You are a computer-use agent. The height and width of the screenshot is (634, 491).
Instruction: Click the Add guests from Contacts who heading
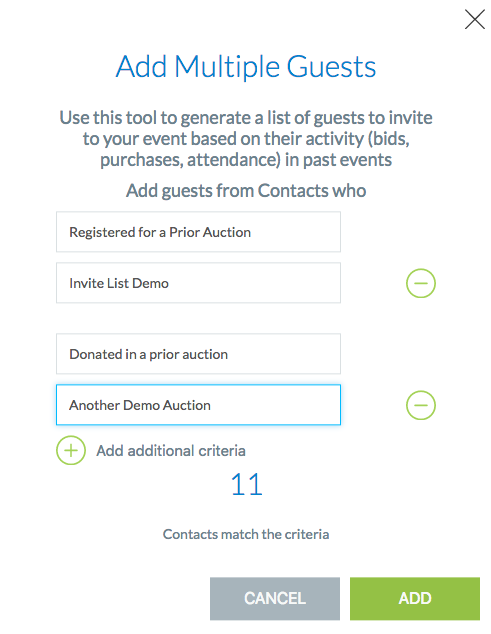pos(246,190)
